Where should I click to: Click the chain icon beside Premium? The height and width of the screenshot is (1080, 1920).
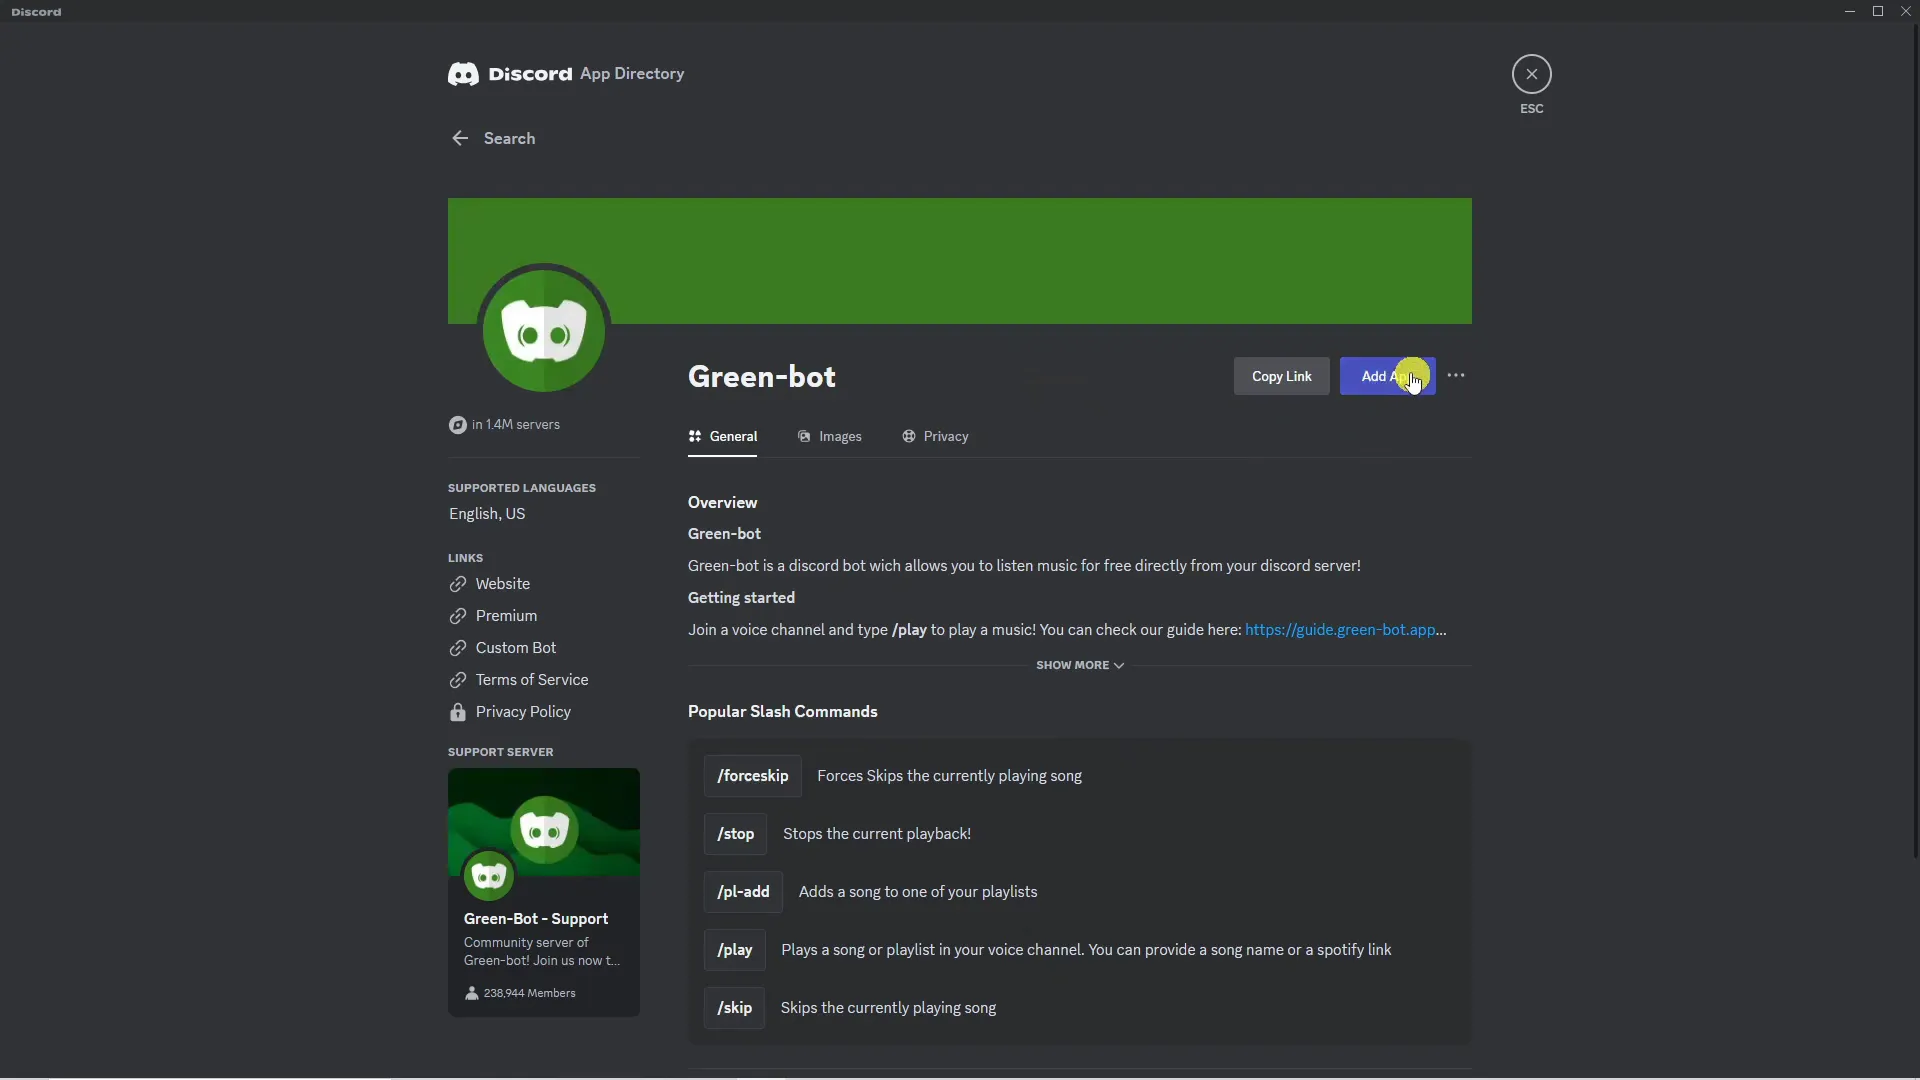458,616
